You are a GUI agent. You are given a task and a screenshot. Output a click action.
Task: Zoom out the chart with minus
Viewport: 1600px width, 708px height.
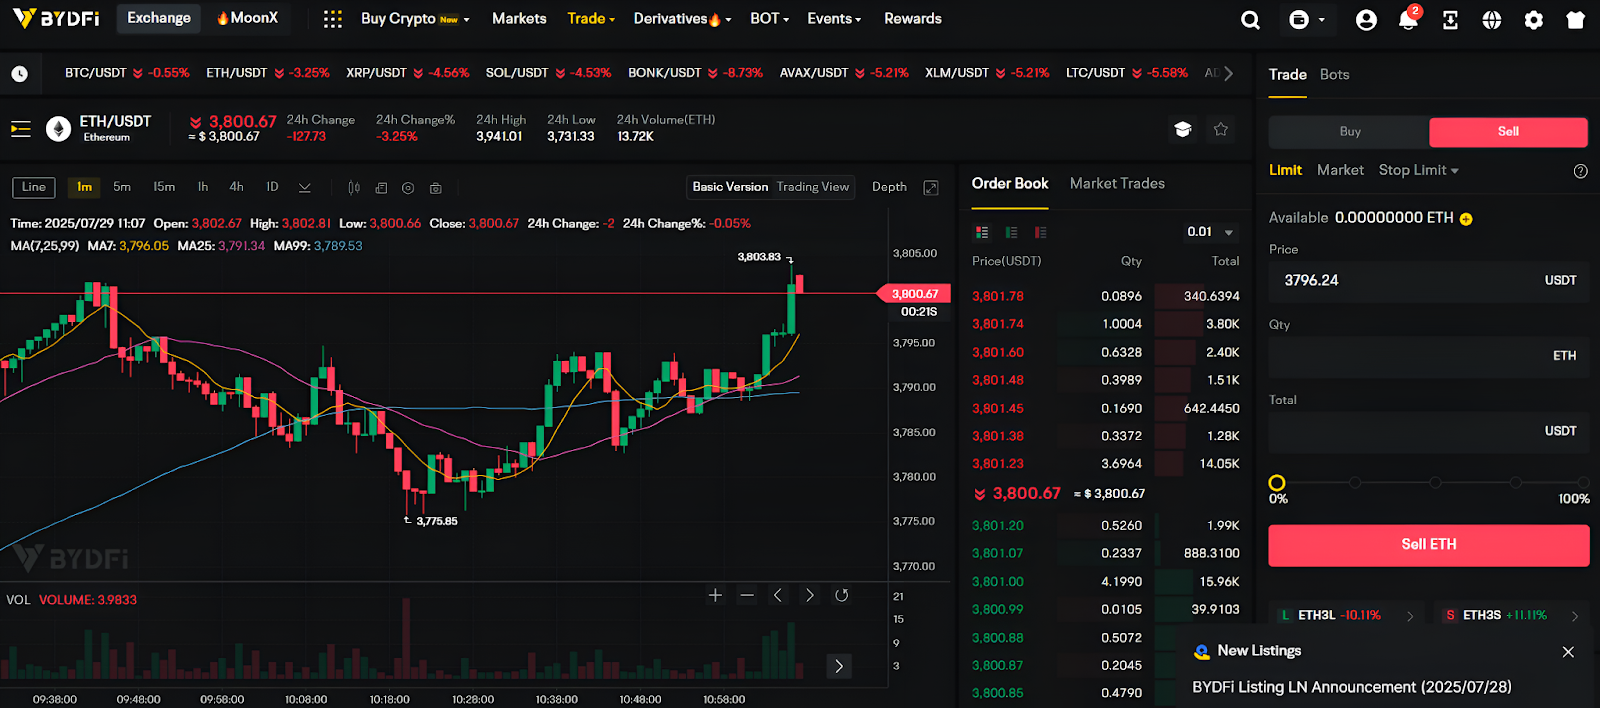pyautogui.click(x=747, y=595)
